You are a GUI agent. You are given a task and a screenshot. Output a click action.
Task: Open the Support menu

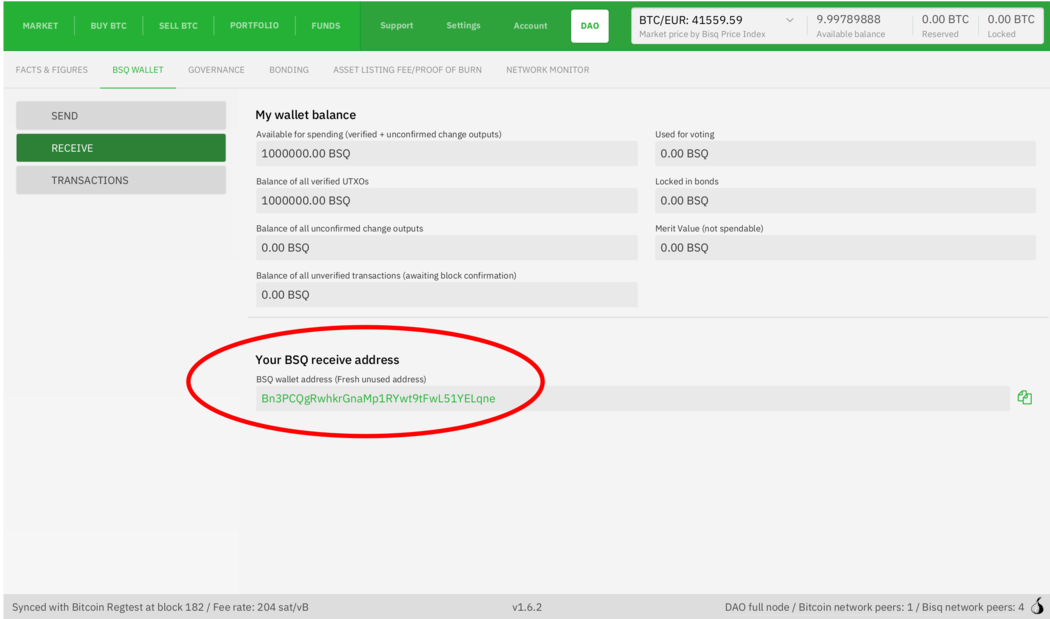pyautogui.click(x=396, y=26)
